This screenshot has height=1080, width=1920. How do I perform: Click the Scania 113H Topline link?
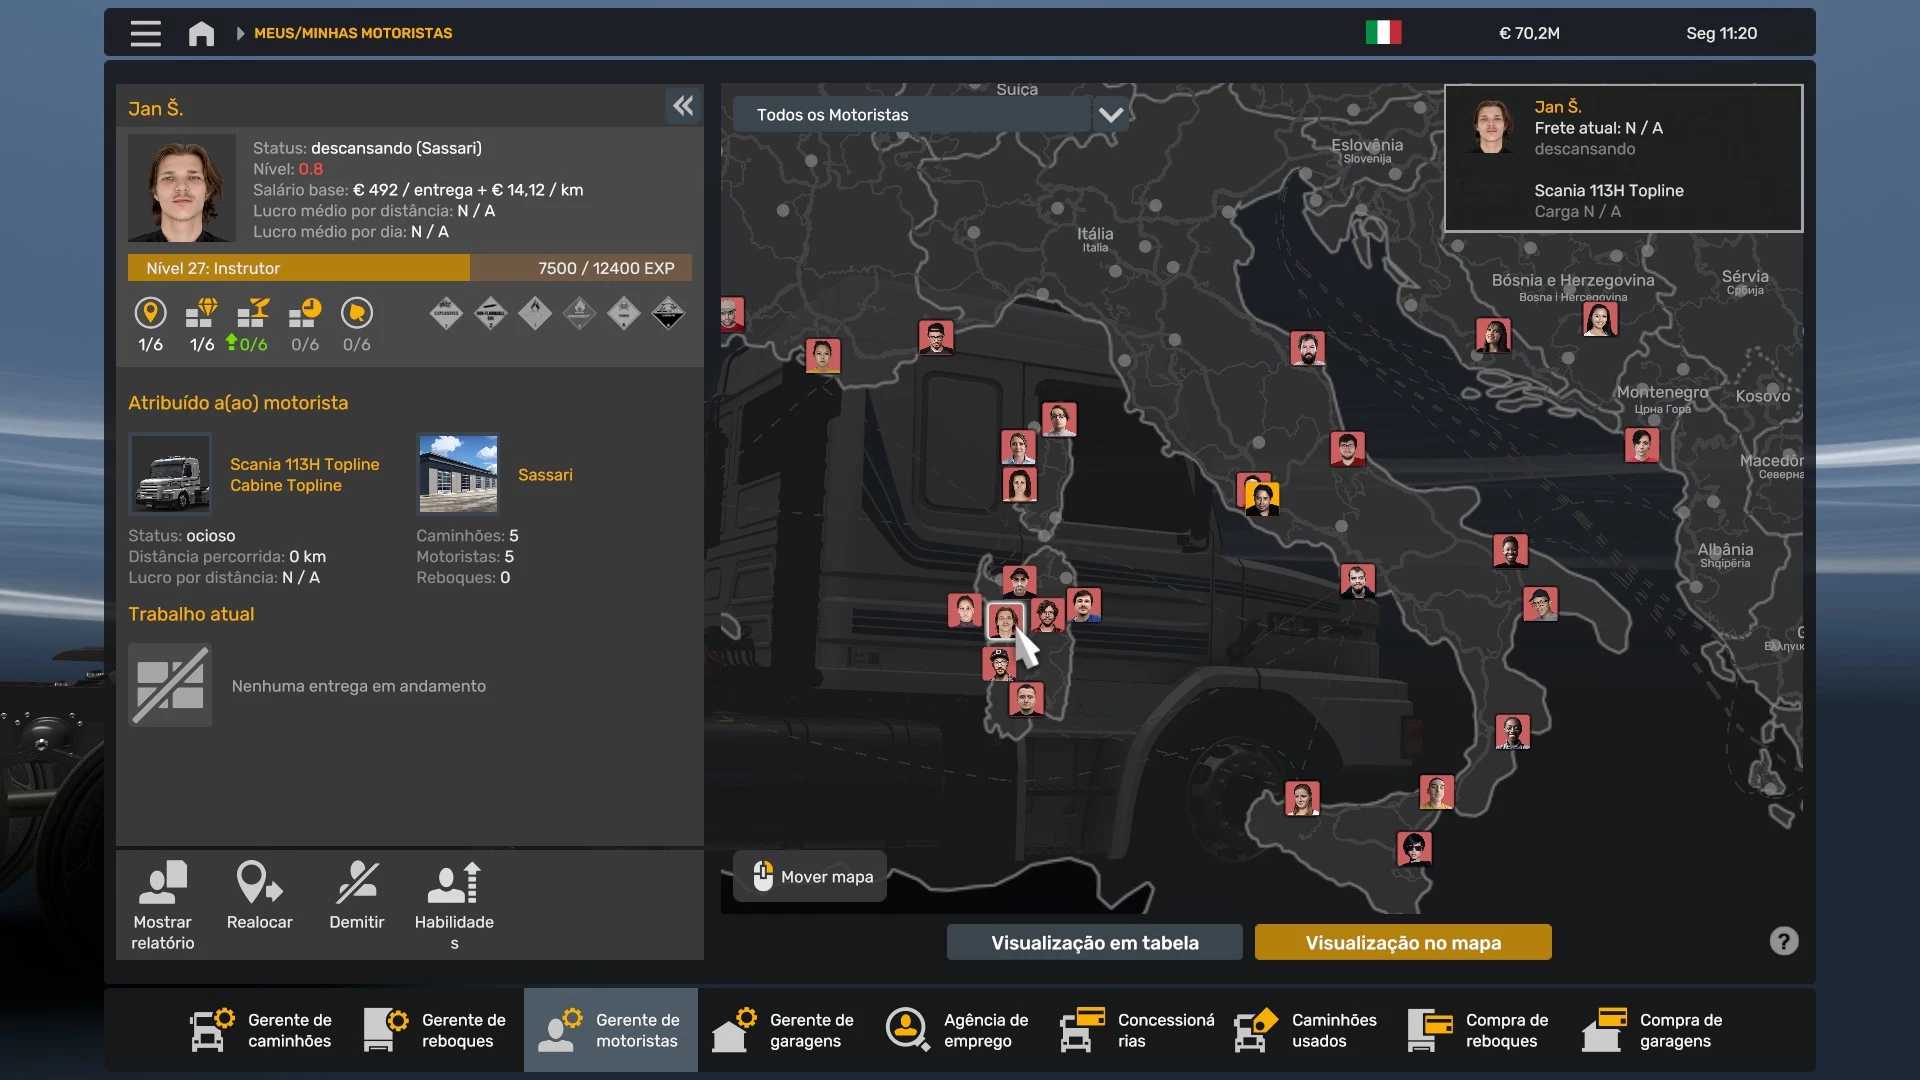click(x=304, y=465)
